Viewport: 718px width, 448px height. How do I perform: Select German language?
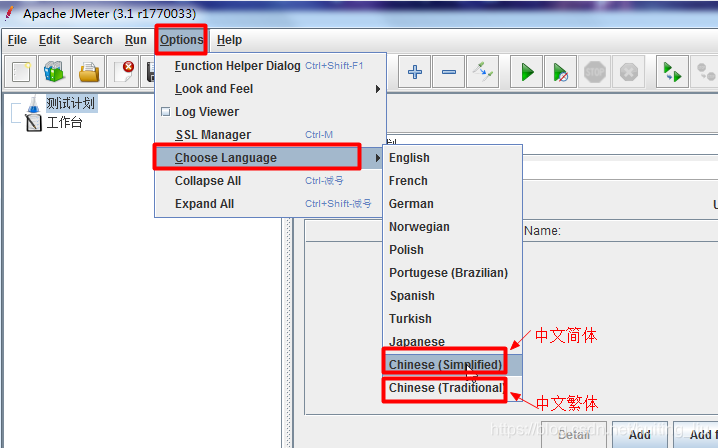coord(452,203)
